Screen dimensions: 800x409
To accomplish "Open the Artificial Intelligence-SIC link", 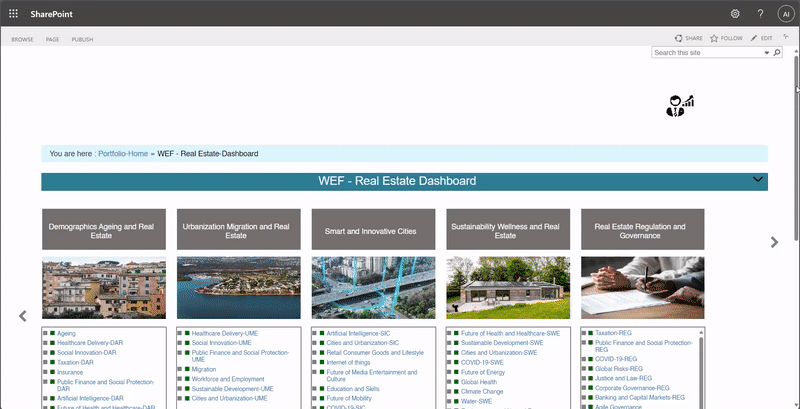I will (x=358, y=334).
